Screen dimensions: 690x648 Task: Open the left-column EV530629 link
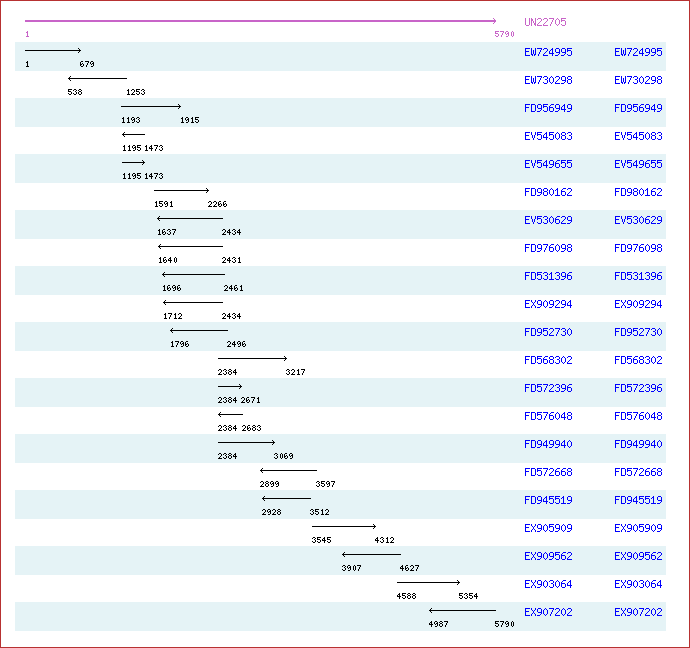click(x=548, y=220)
